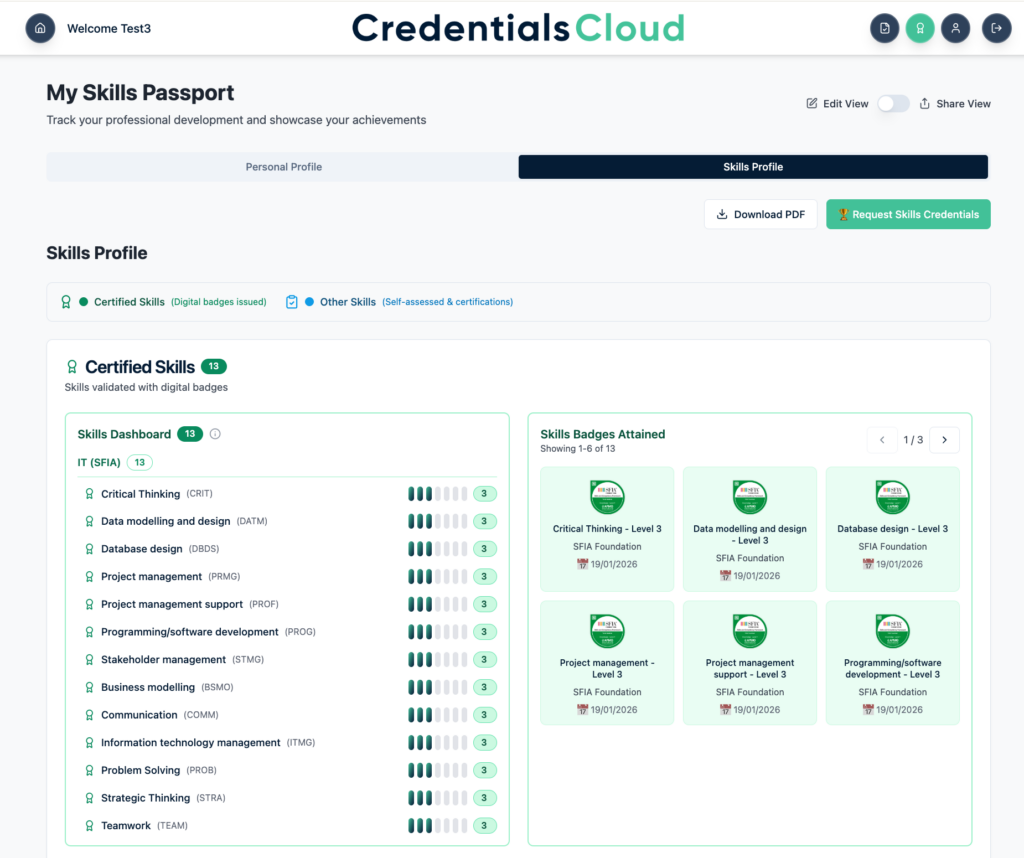Image resolution: width=1024 pixels, height=858 pixels.
Task: Click the CredentialsCloud logo
Action: click(519, 28)
